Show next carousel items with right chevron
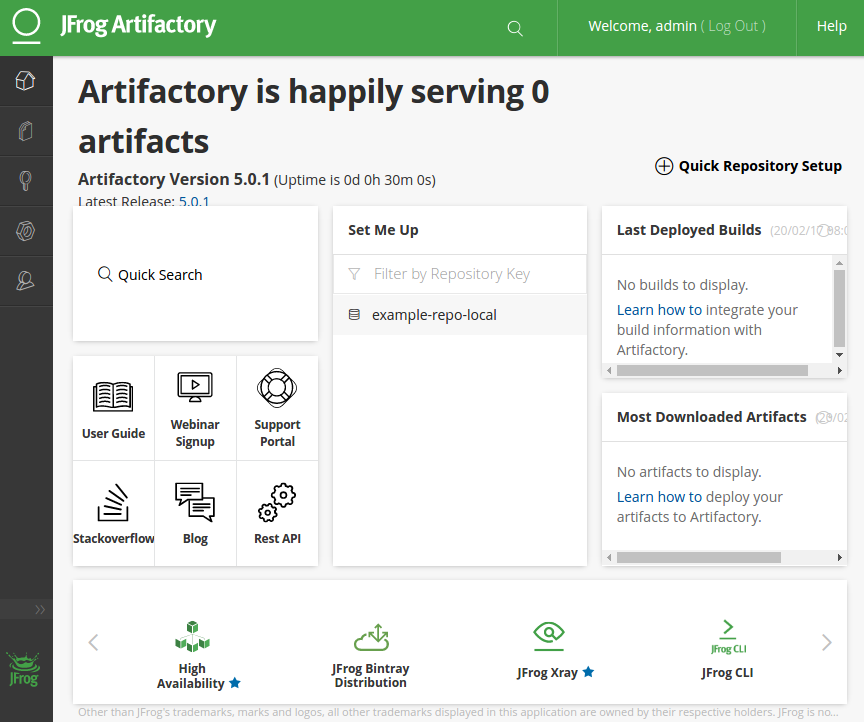 point(827,642)
